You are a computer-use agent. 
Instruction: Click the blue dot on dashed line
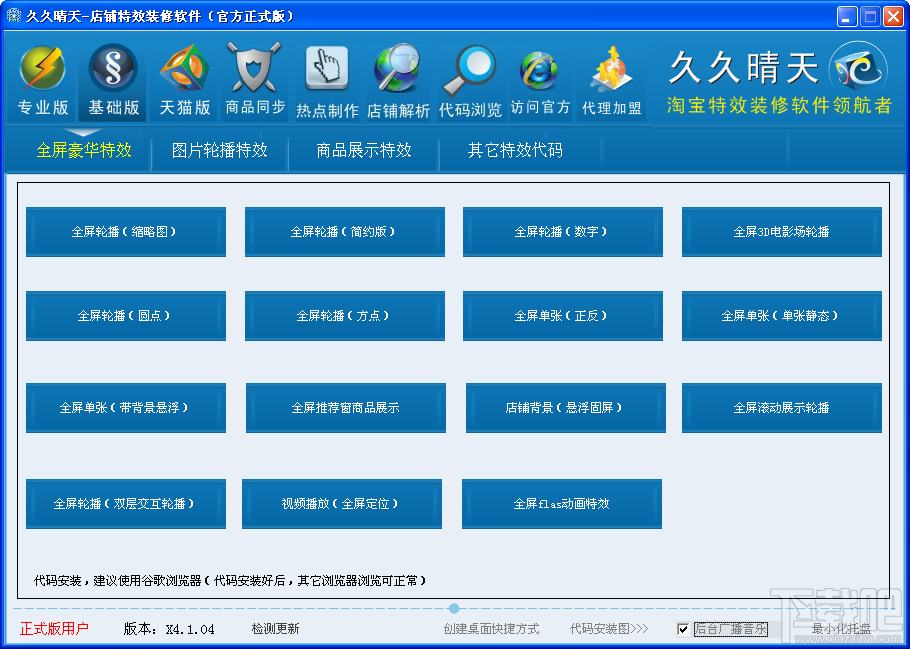pos(454,608)
